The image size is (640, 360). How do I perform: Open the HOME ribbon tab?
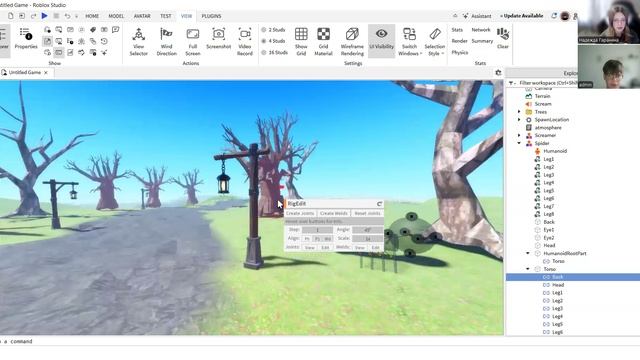point(92,16)
